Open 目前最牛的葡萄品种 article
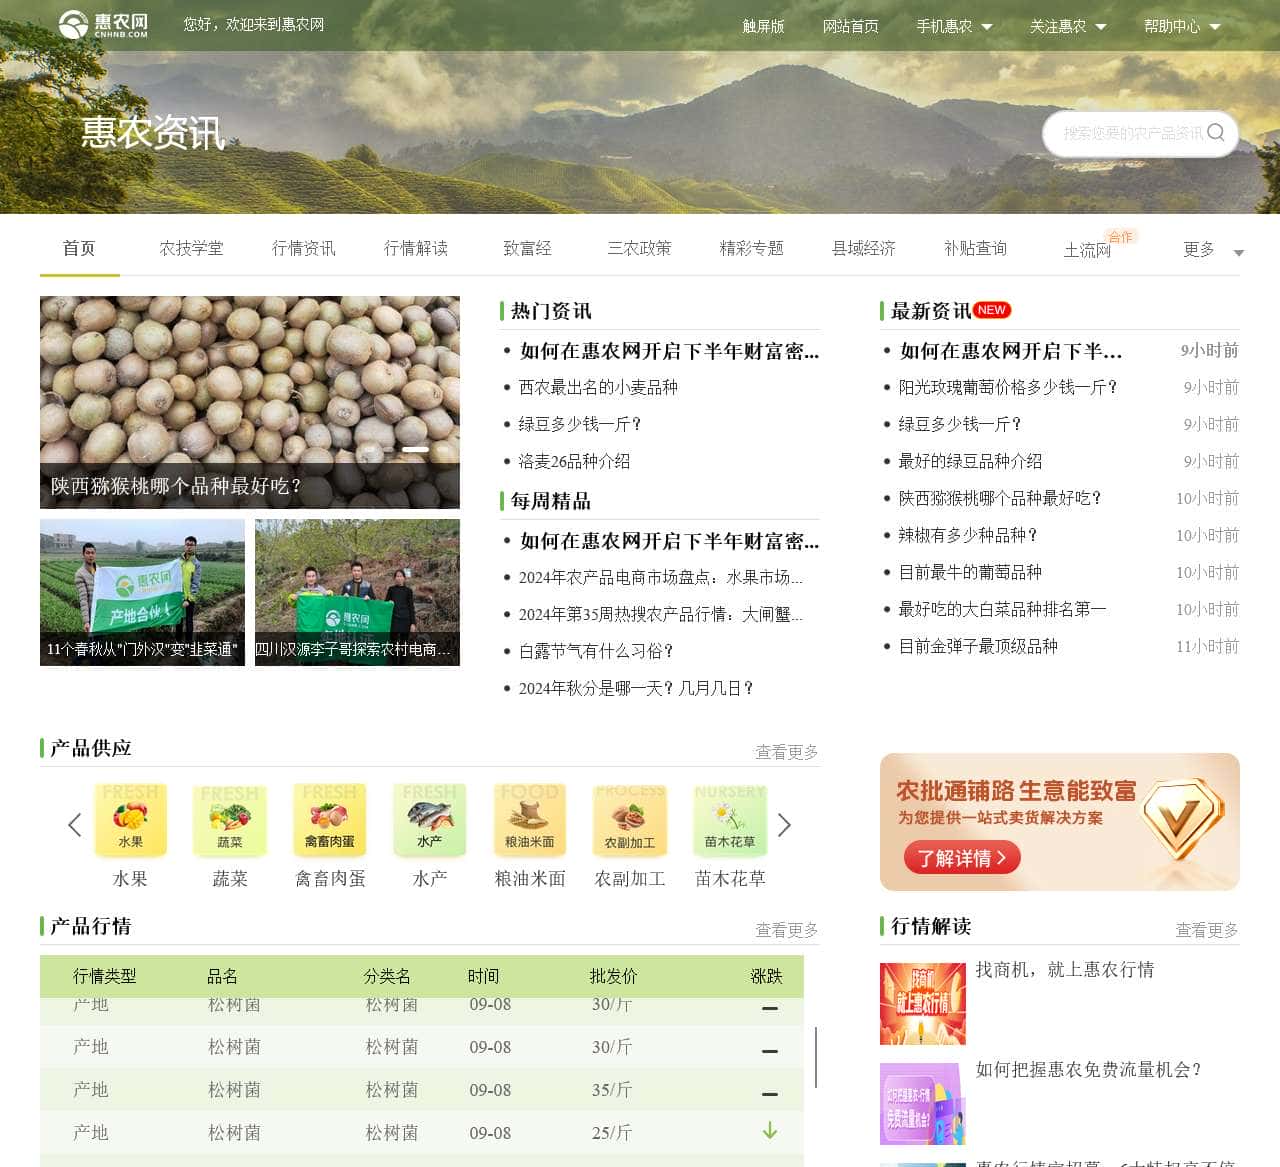Viewport: 1280px width, 1167px height. (970, 572)
